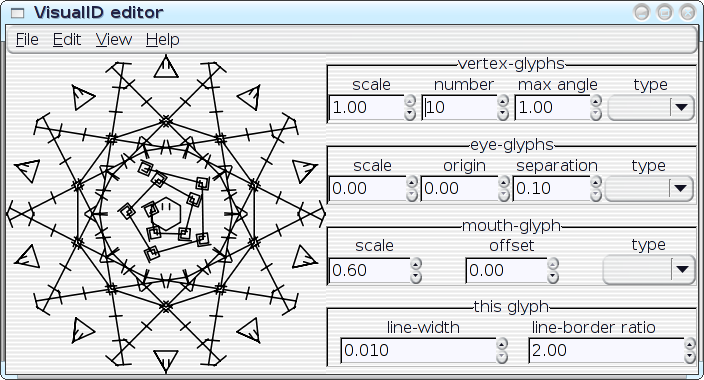Open the File menu
Image resolution: width=704 pixels, height=380 pixels.
point(27,40)
